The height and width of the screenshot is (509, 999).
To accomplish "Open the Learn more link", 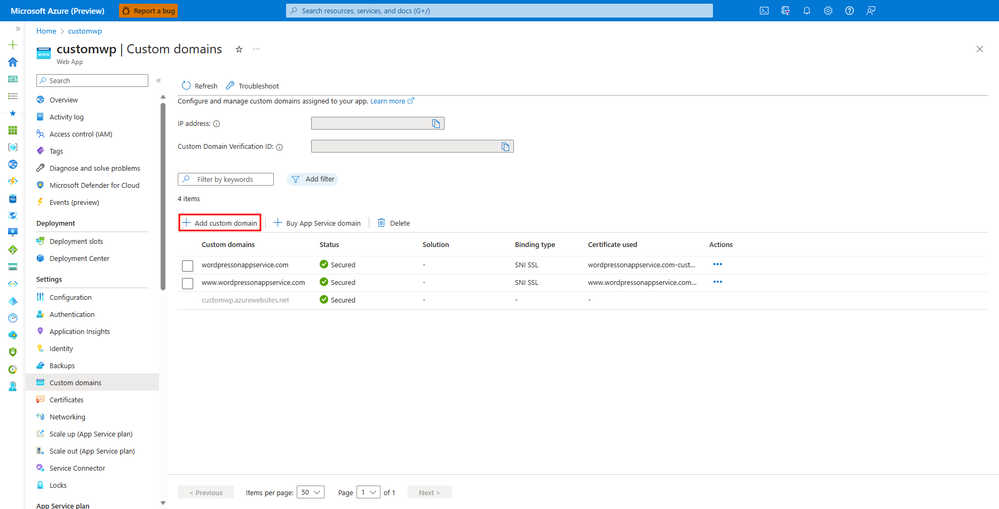I will pos(392,101).
